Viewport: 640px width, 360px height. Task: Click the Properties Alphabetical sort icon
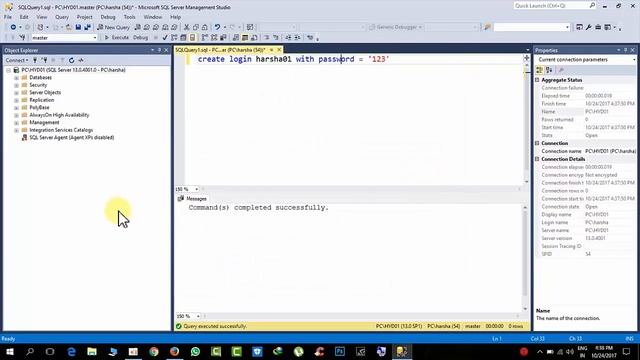[549, 70]
